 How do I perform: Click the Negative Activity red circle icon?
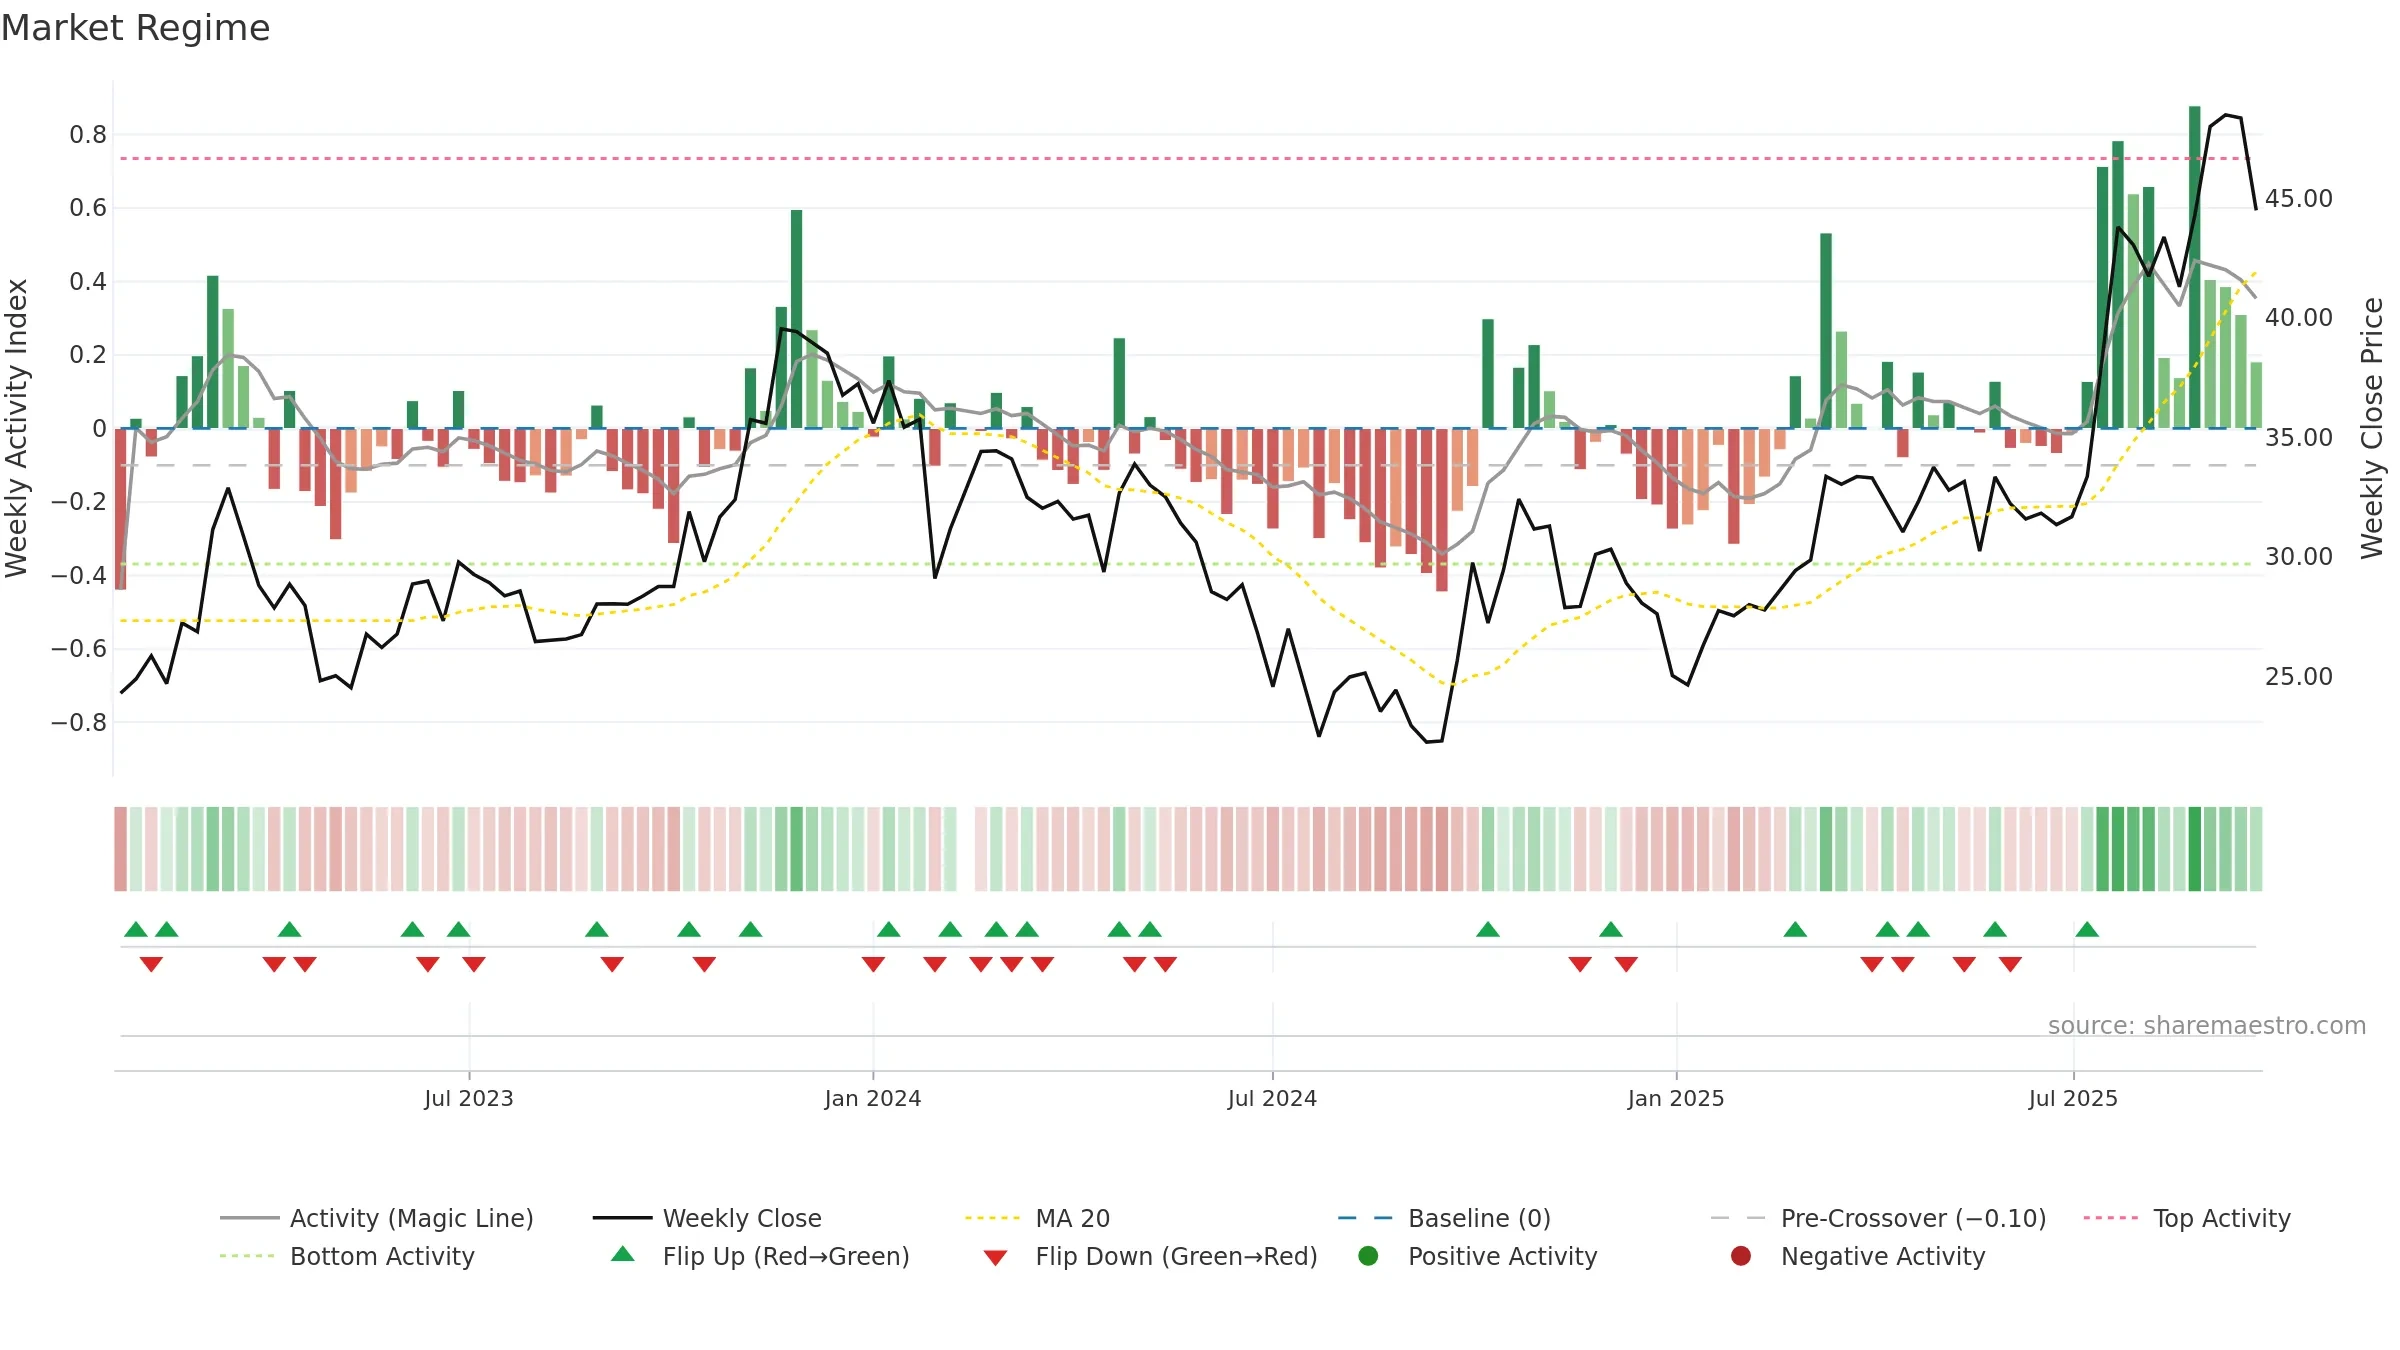1741,1256
